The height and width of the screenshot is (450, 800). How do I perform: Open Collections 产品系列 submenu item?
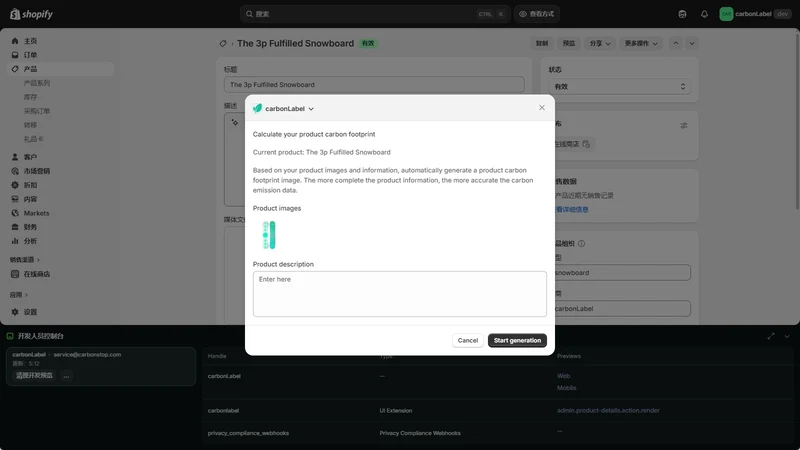37,83
